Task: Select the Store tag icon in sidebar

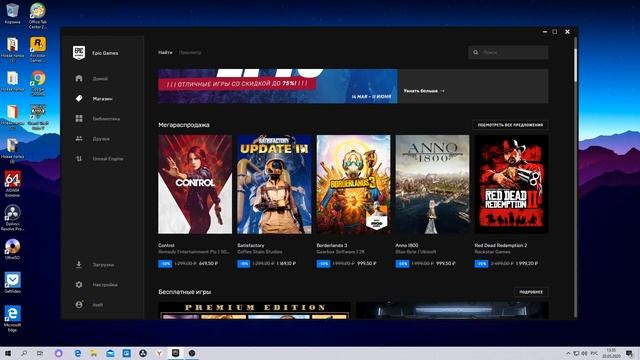Action: click(79, 98)
